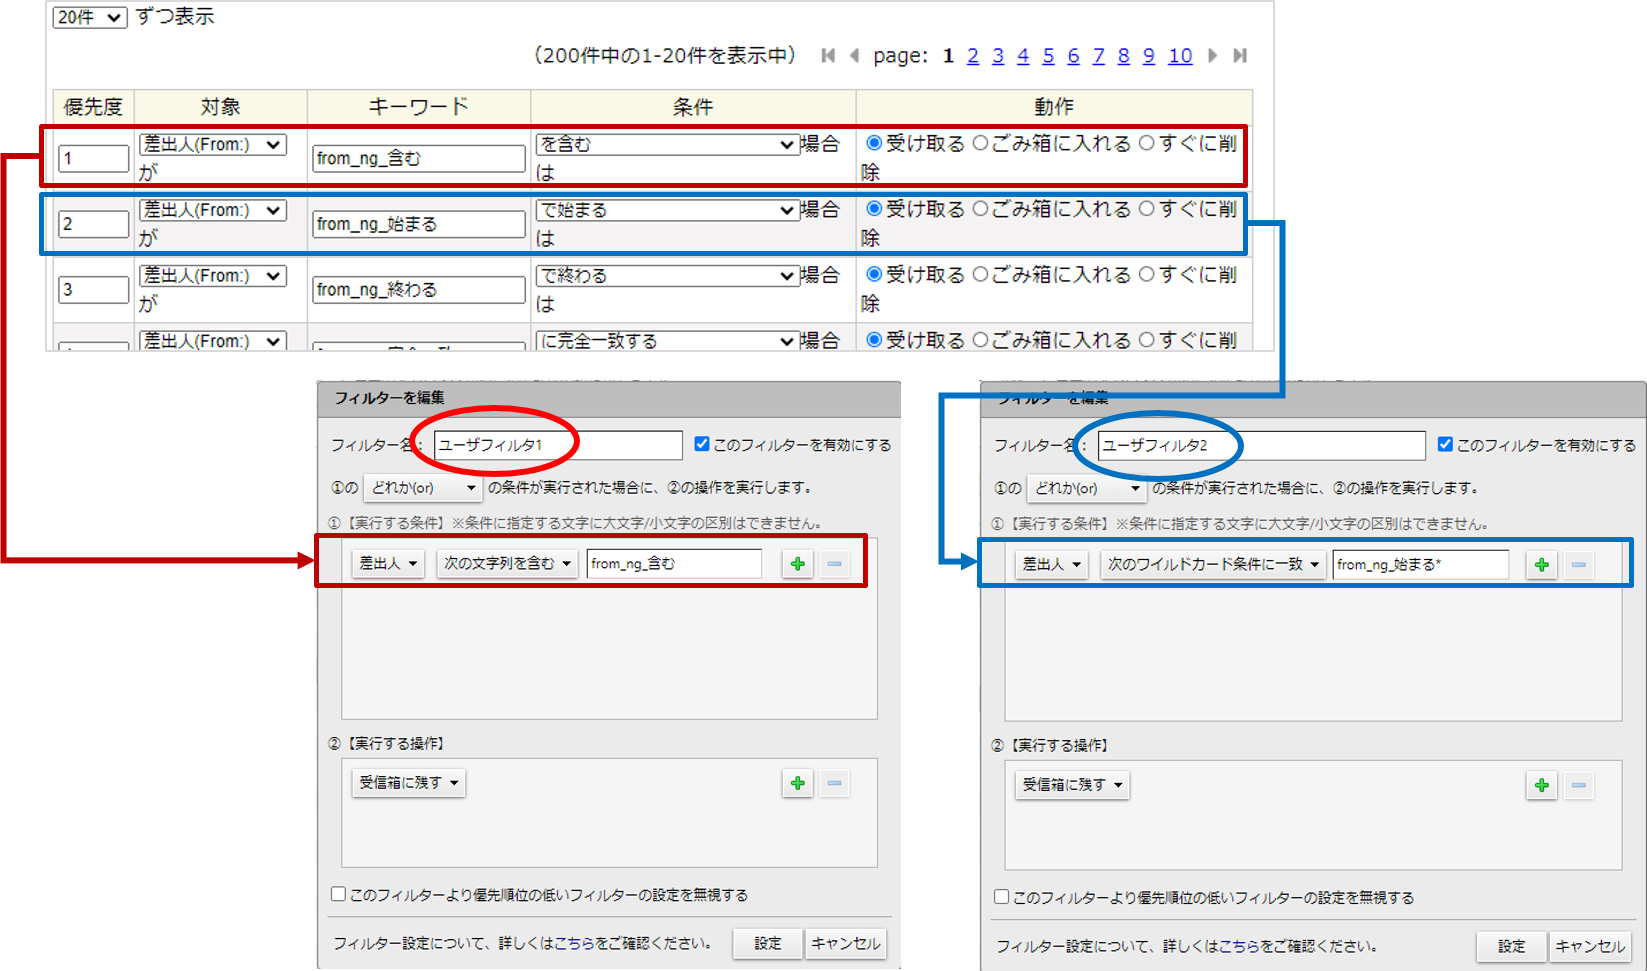Remove condition minus icon in ユーザフィルタ2 dialog
The width and height of the screenshot is (1647, 971).
(x=1578, y=565)
